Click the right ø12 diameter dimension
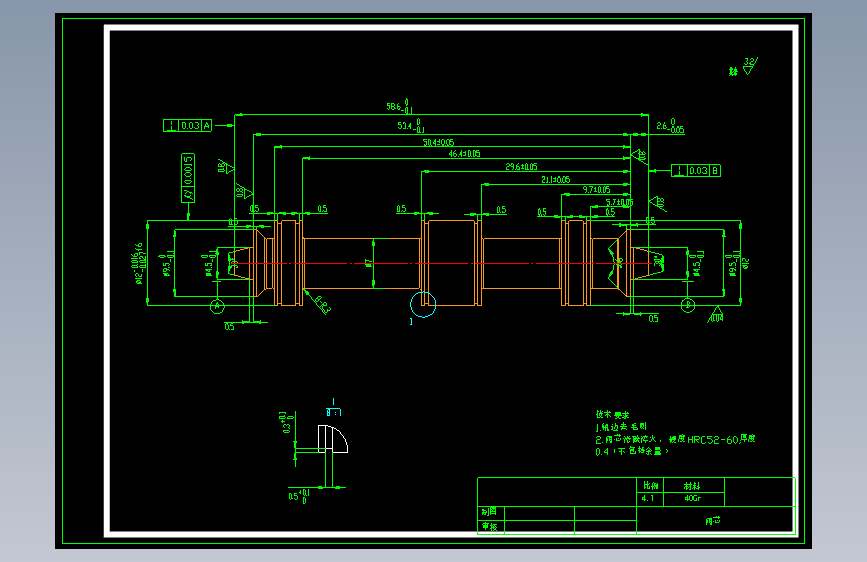The height and width of the screenshot is (562, 867). point(745,263)
